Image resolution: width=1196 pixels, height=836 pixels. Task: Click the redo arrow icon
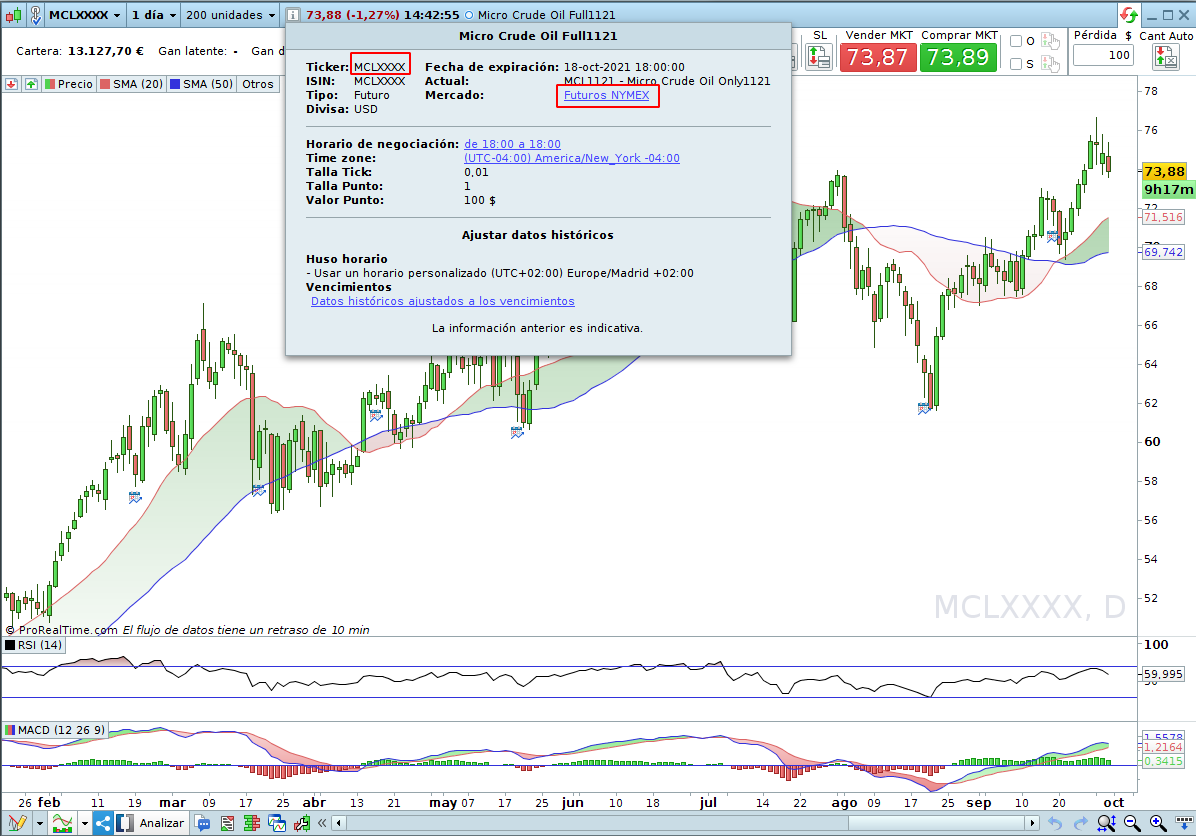pos(1081,823)
